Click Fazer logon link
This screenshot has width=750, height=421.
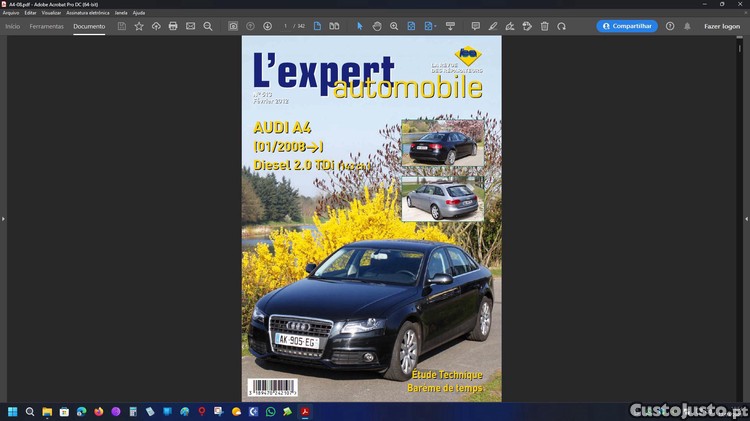[722, 26]
